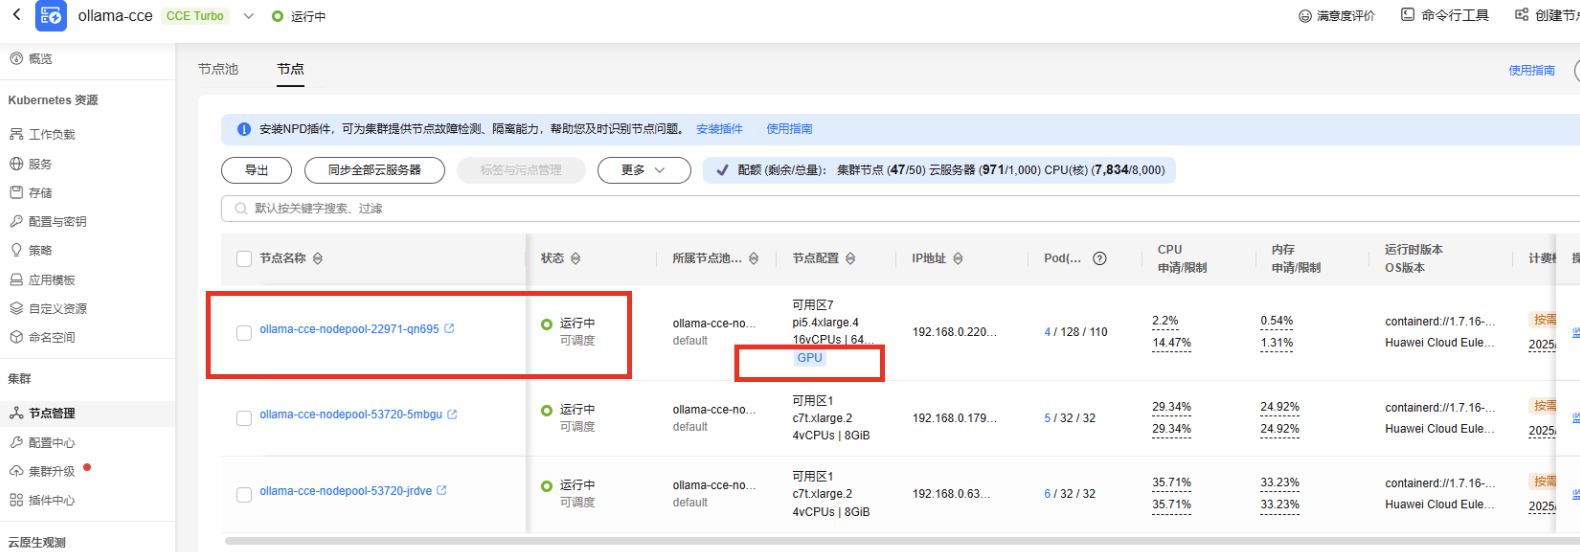
Task: Open Storage (存储) in the sidebar
Action: 31,193
